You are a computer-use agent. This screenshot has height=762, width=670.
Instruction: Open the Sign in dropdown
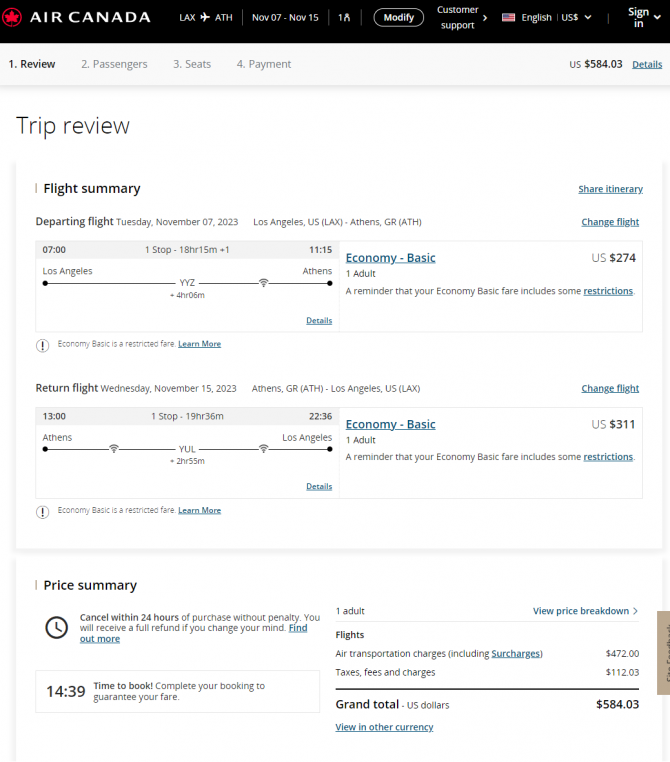click(644, 17)
